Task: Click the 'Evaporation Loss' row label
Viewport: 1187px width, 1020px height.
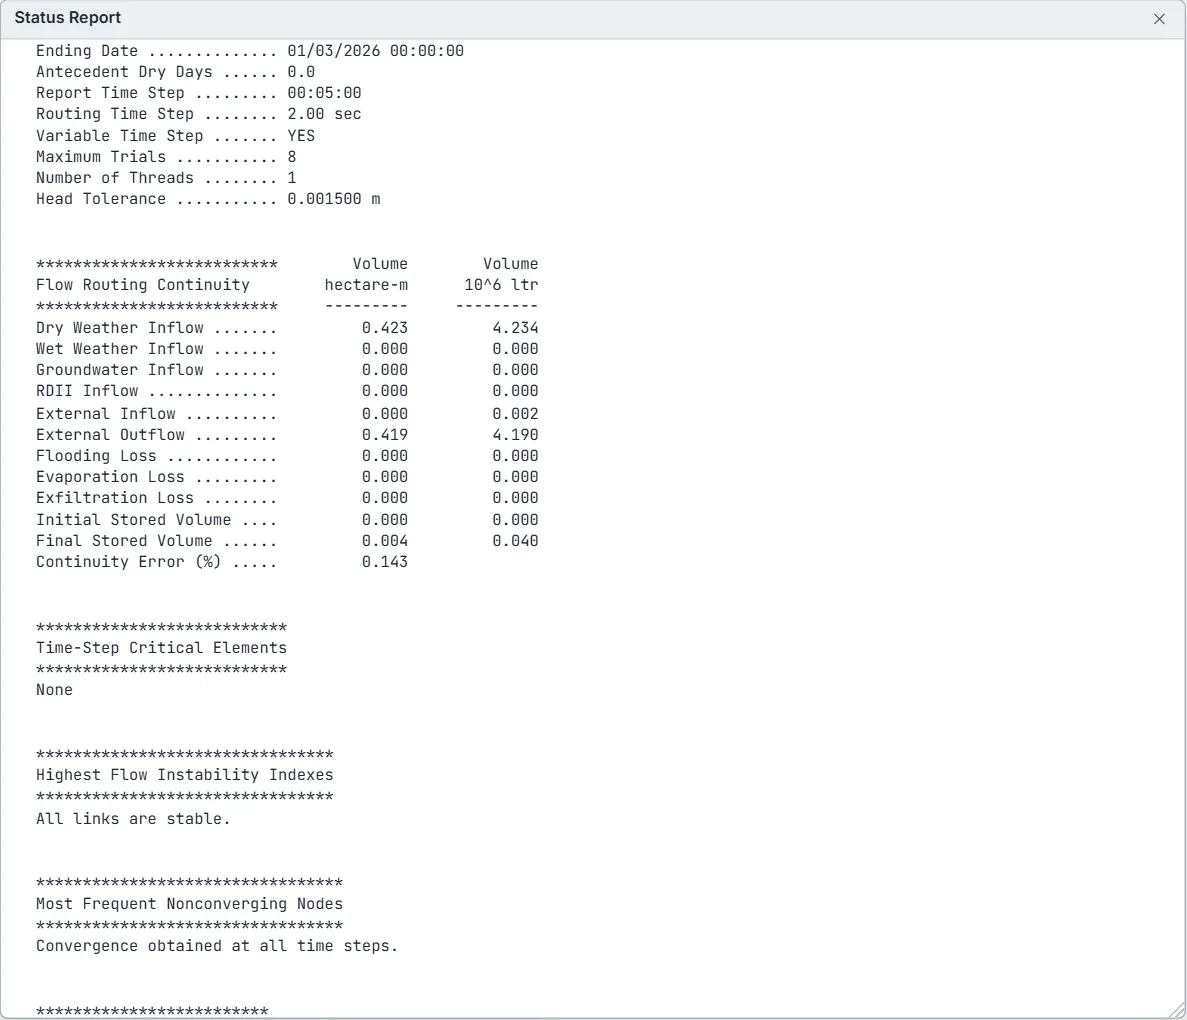Action: [x=111, y=477]
